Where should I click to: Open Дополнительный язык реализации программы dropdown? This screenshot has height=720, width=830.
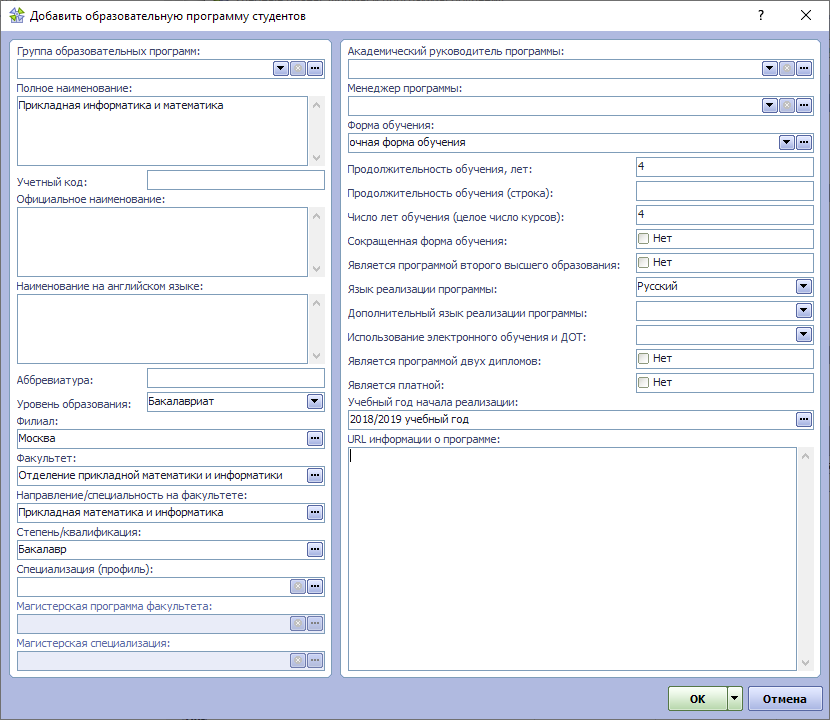(x=804, y=310)
